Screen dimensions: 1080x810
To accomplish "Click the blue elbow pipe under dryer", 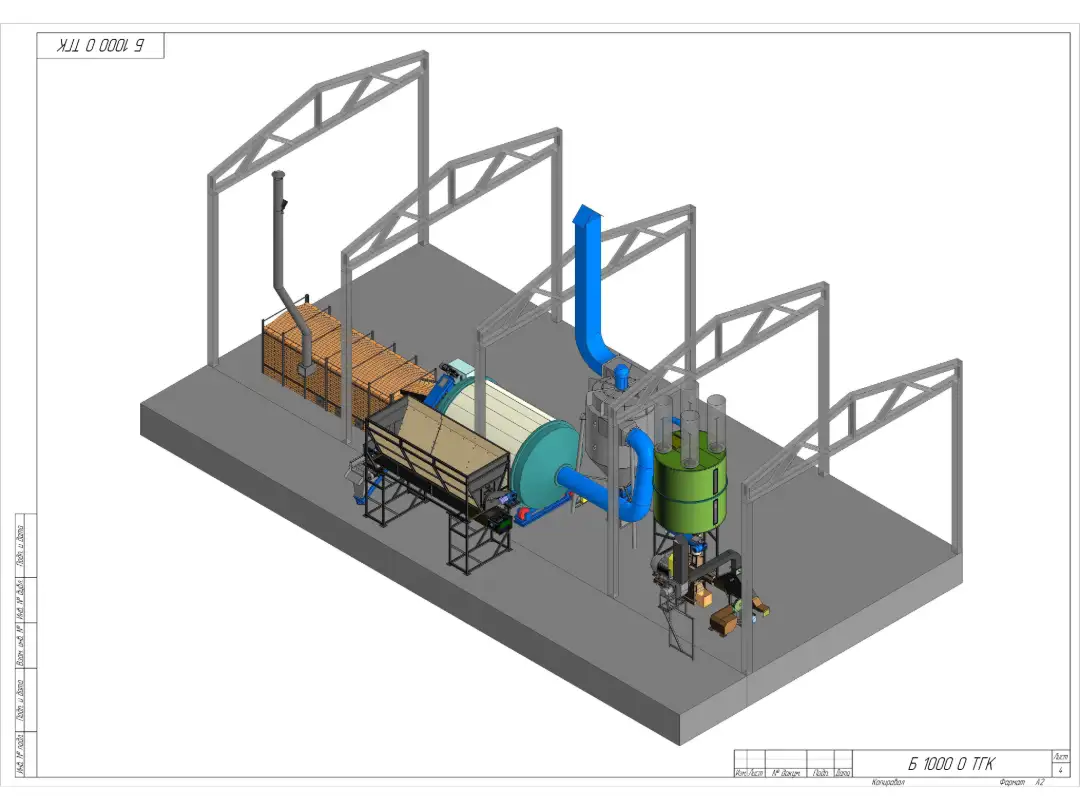I will point(632,503).
